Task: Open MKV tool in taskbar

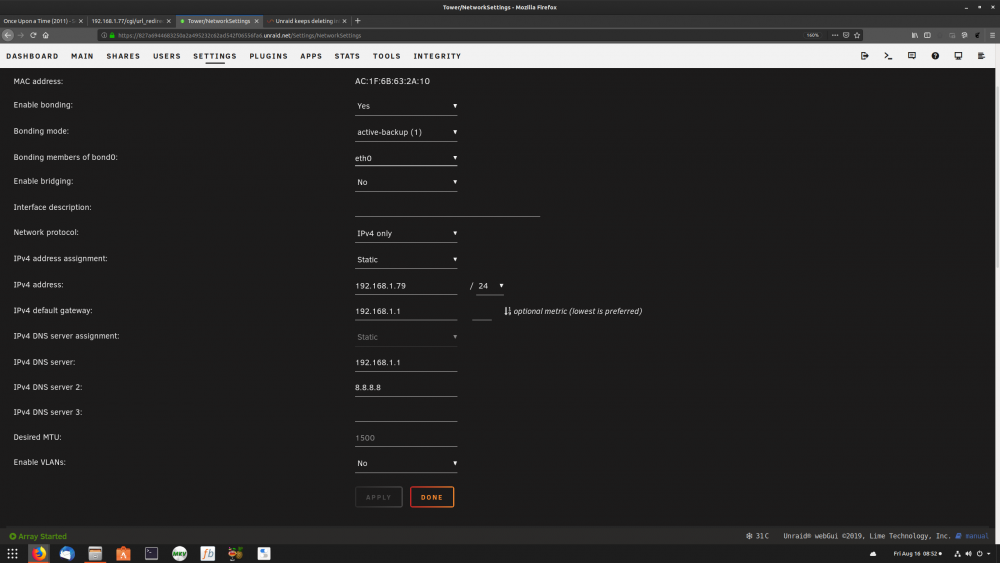Action: (x=179, y=553)
